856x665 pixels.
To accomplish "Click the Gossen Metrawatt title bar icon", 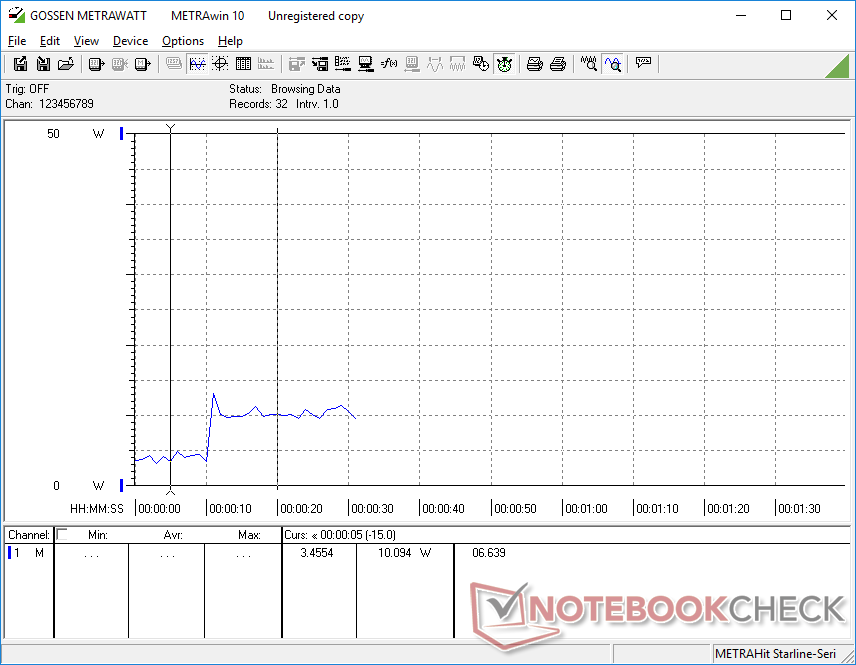I will (16, 15).
